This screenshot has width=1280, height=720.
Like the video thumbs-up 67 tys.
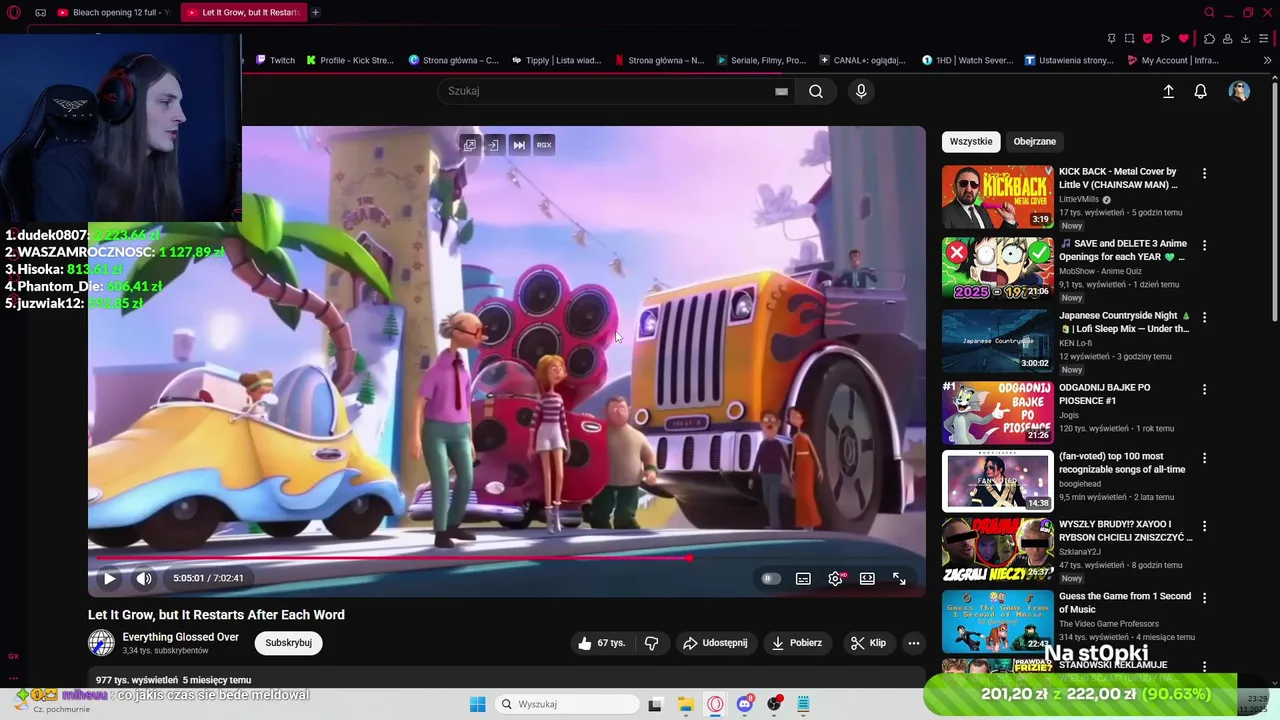(x=601, y=643)
